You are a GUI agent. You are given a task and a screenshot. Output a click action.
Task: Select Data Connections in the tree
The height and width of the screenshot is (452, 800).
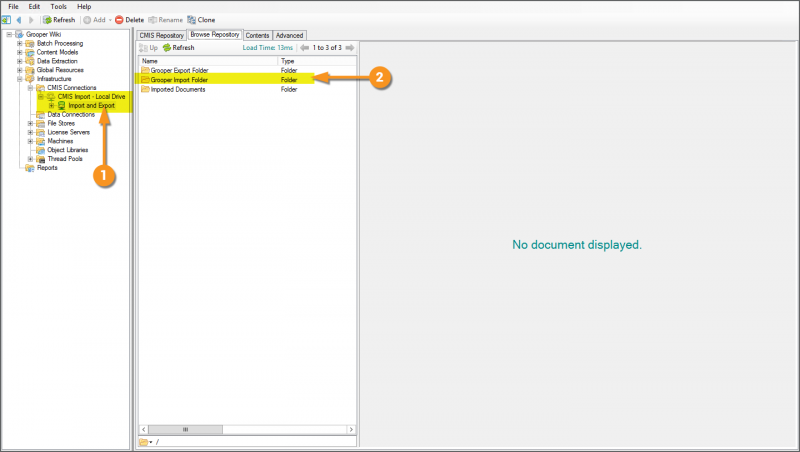tap(71, 114)
